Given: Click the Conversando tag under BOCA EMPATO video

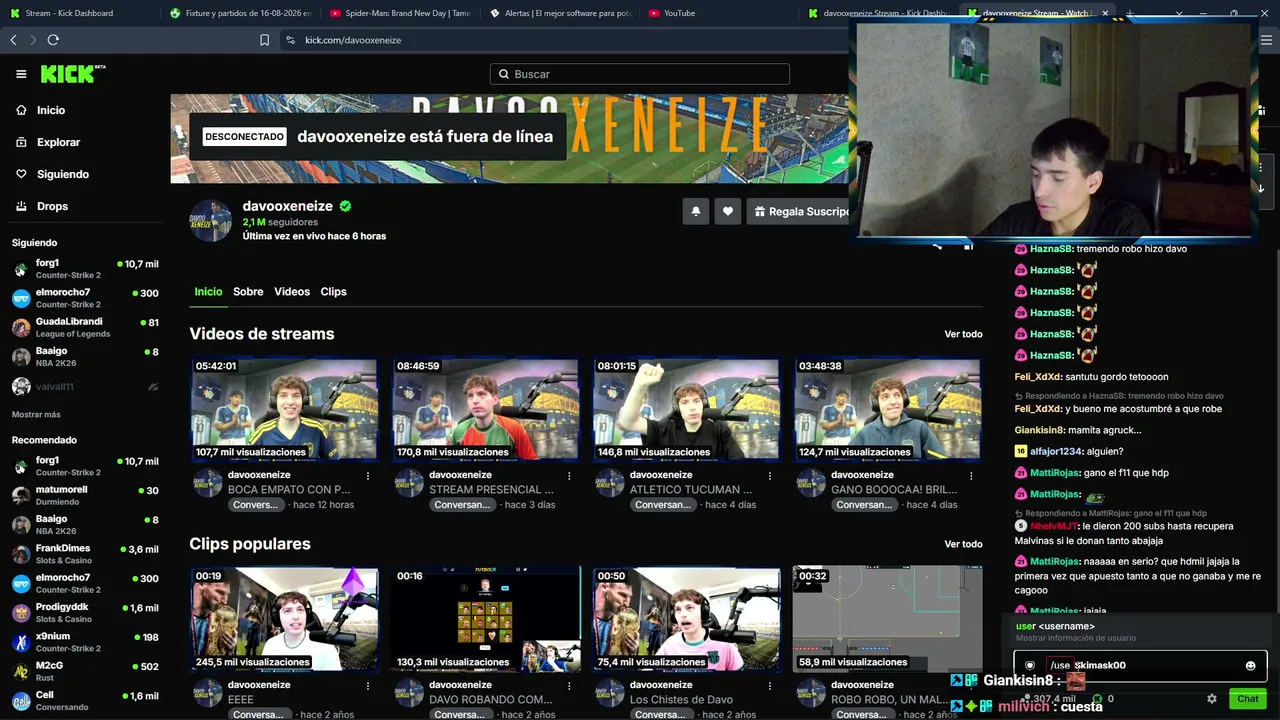Looking at the screenshot, I should tap(256, 505).
